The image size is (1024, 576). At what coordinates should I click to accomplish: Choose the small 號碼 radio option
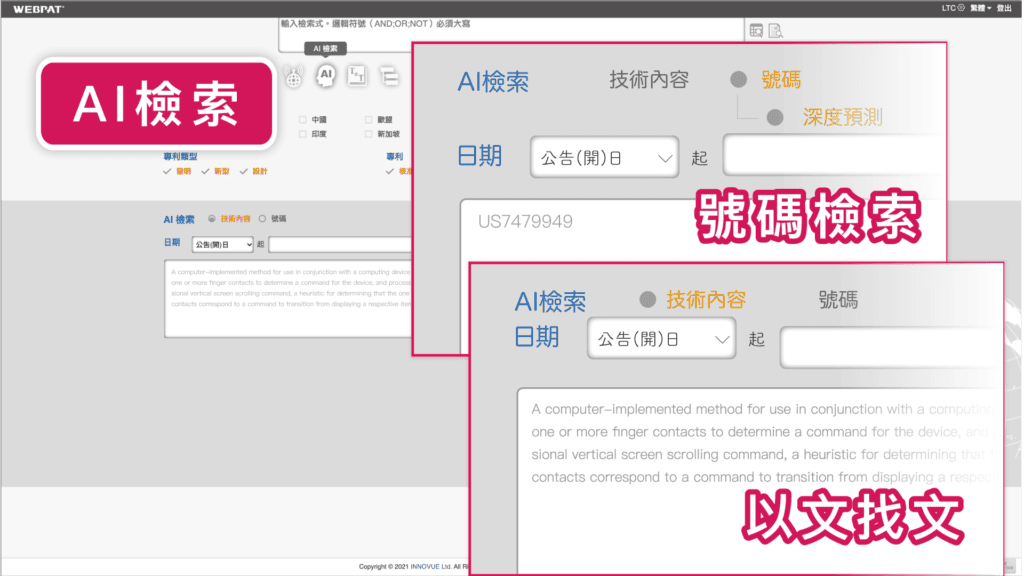click(262, 218)
